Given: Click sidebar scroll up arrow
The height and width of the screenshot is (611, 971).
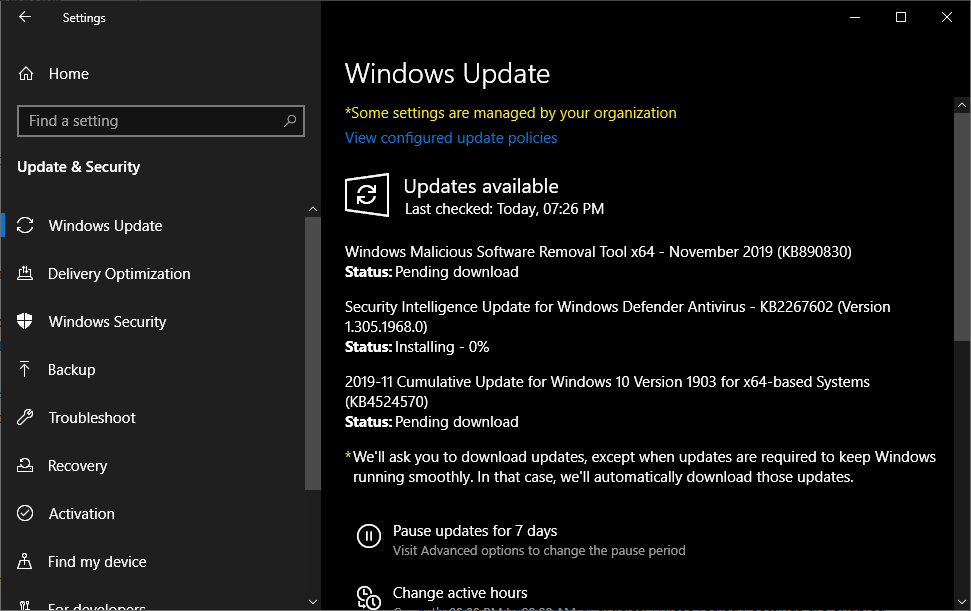Looking at the screenshot, I should [313, 209].
